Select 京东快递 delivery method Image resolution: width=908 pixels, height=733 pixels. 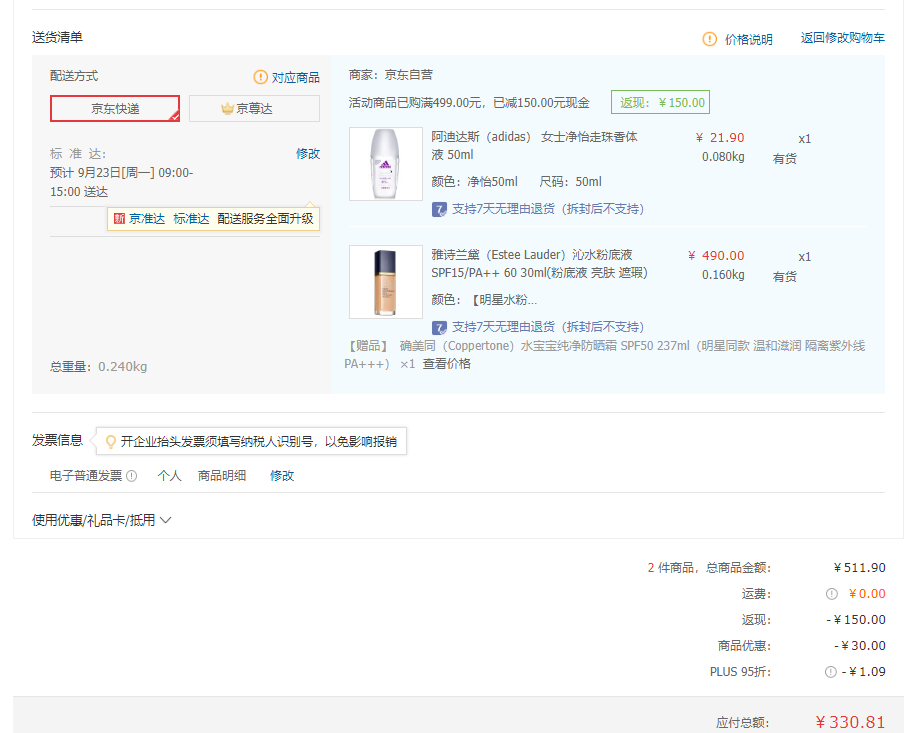point(115,108)
